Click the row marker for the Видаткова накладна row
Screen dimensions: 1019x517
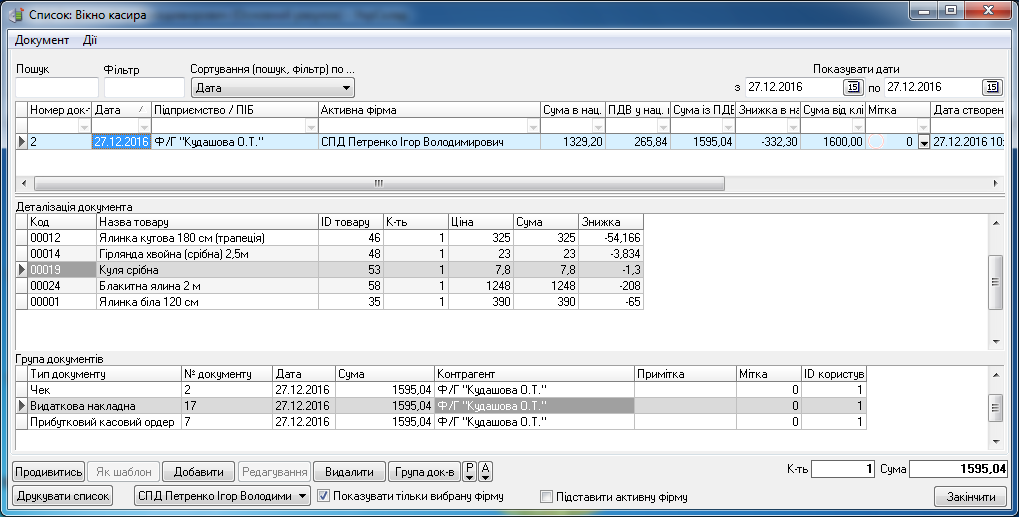pyautogui.click(x=21, y=406)
